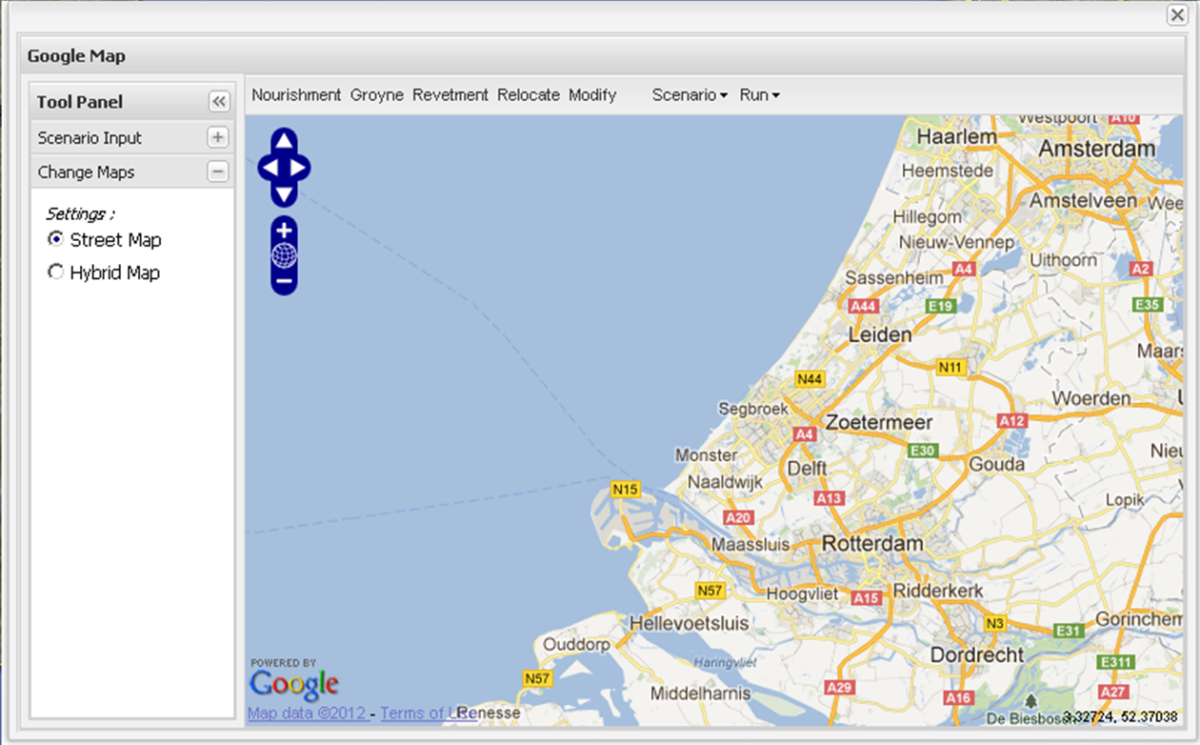The height and width of the screenshot is (745, 1200).
Task: Click the E30 road shield
Action: [922, 451]
